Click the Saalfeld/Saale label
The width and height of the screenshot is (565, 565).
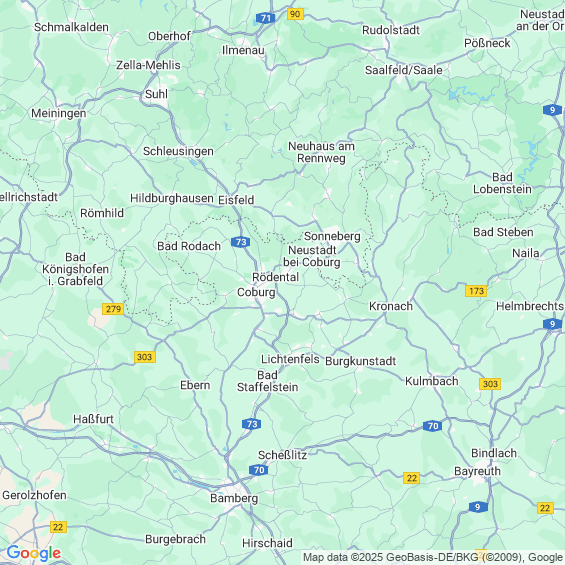(x=404, y=70)
